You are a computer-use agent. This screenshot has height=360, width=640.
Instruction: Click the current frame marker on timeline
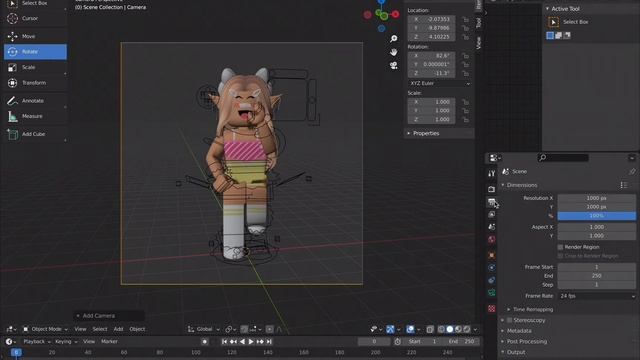coord(16,352)
